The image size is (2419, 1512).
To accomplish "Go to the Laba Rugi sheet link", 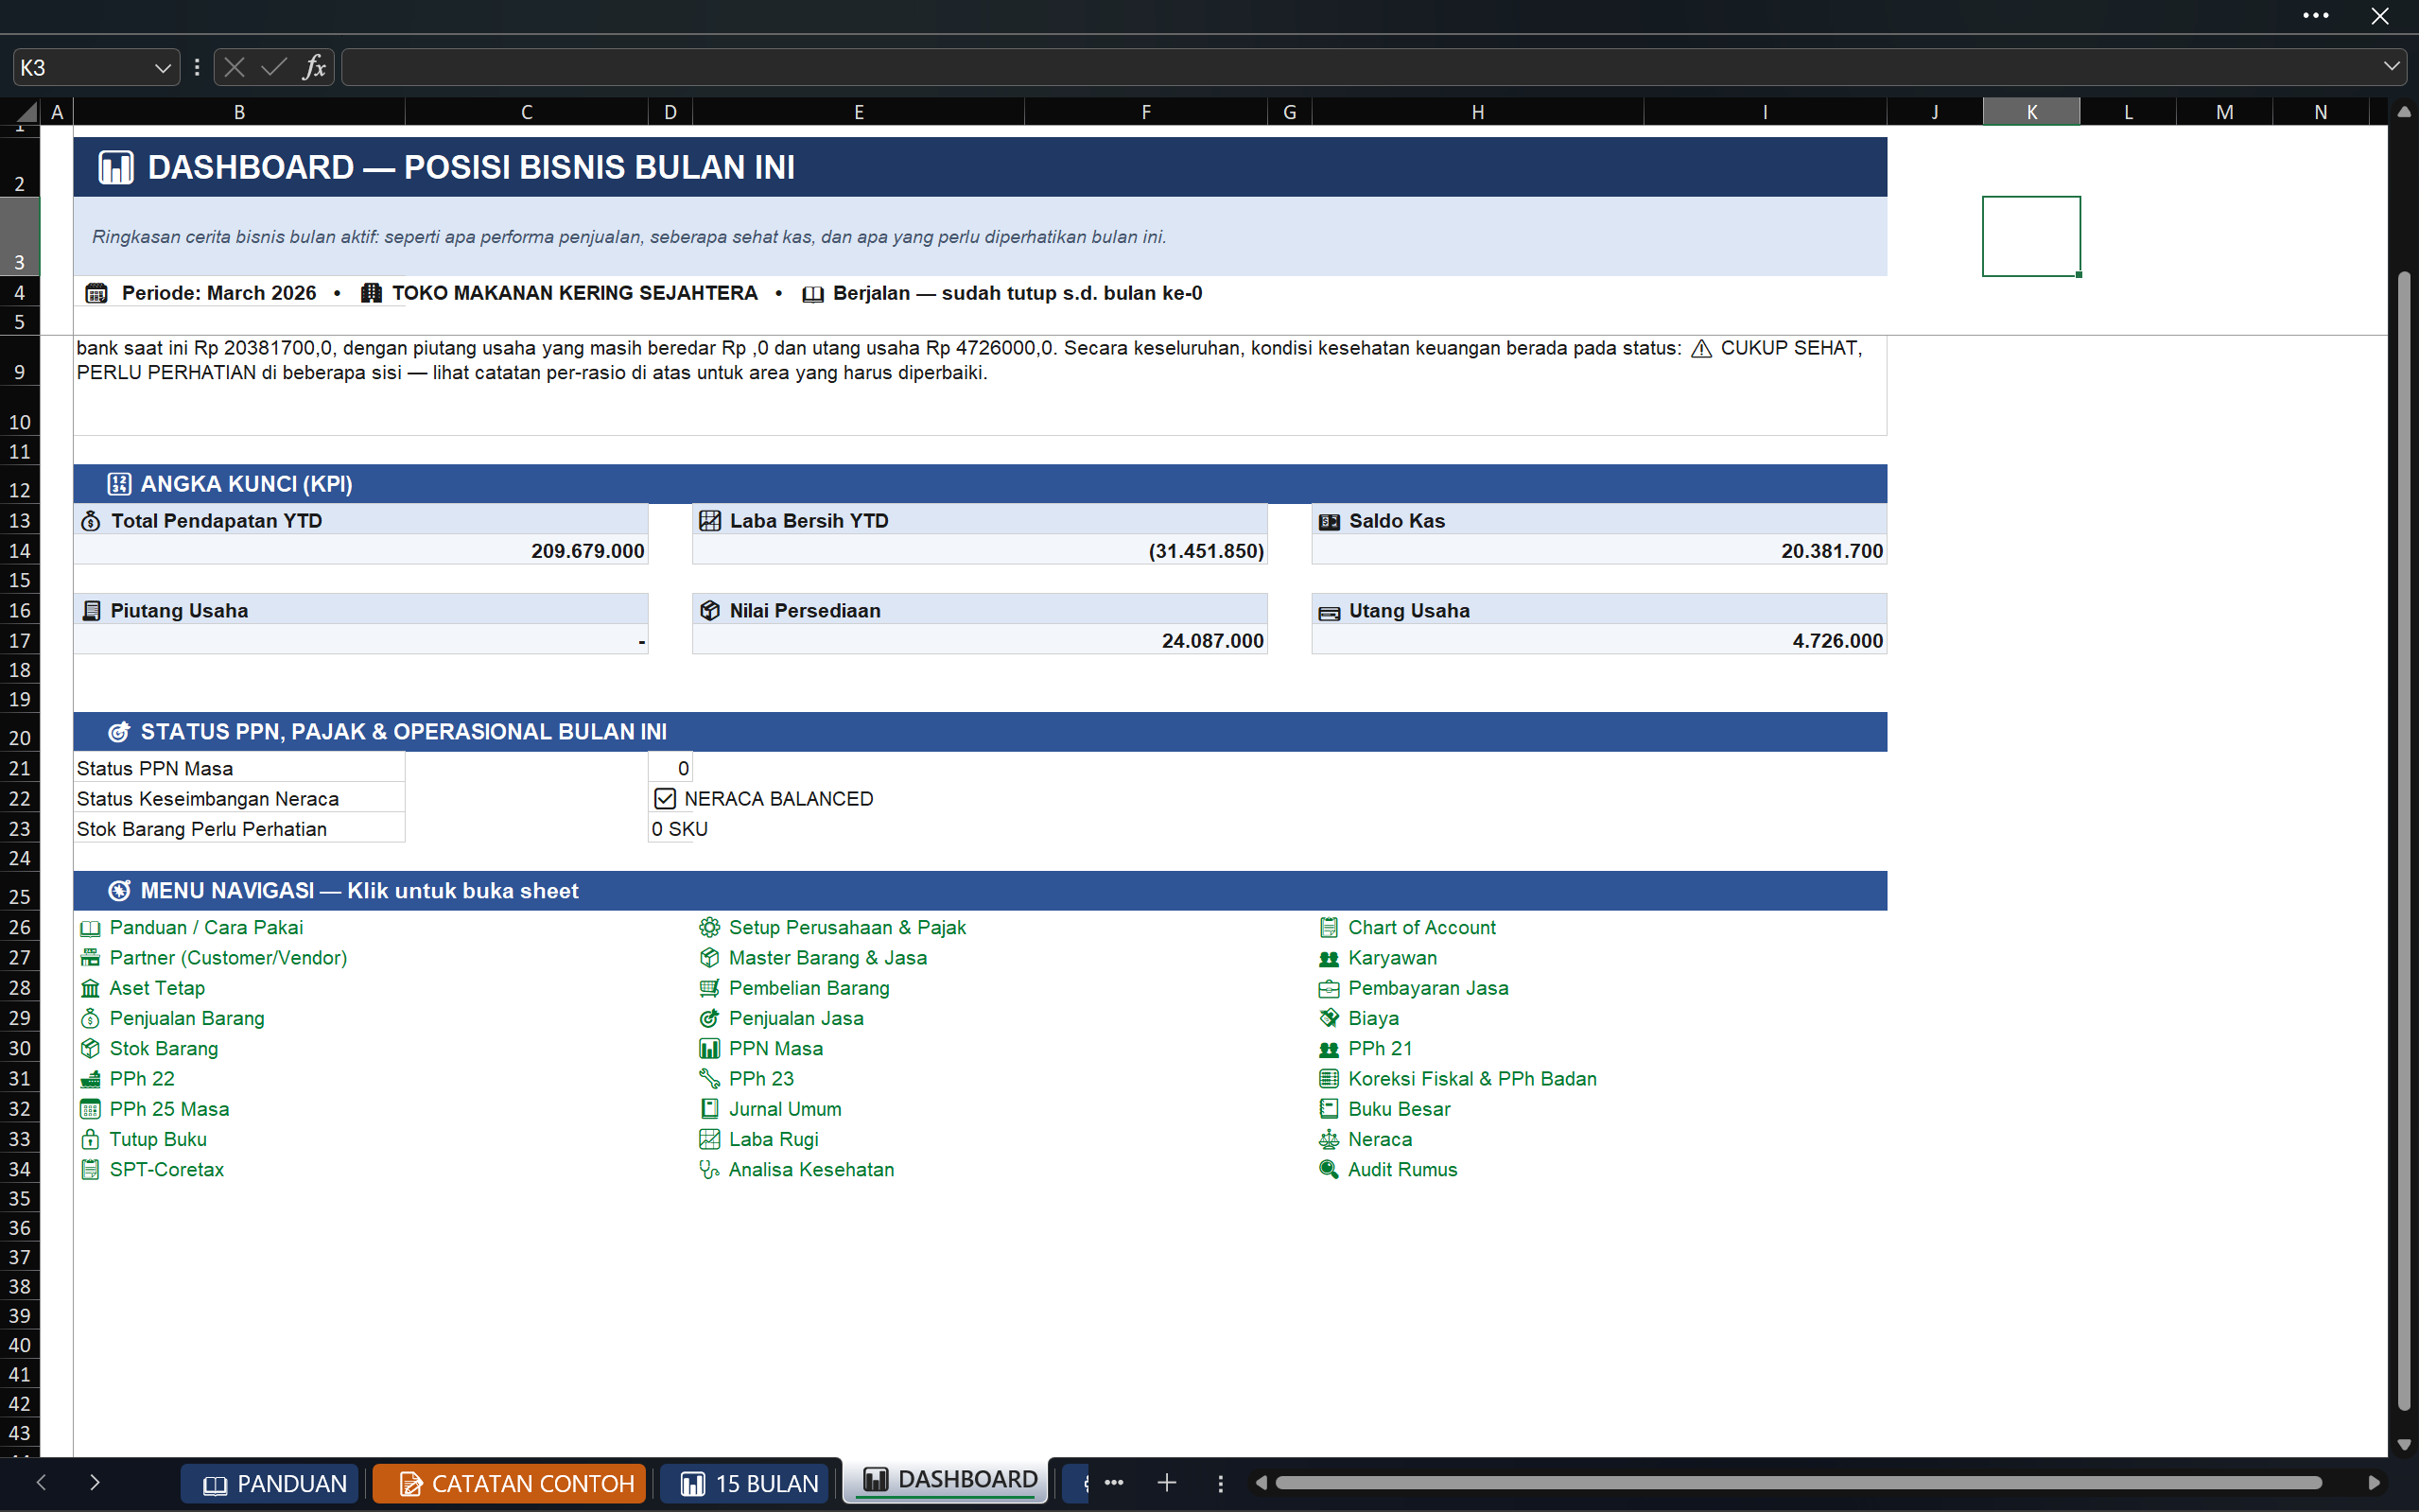I will [773, 1140].
